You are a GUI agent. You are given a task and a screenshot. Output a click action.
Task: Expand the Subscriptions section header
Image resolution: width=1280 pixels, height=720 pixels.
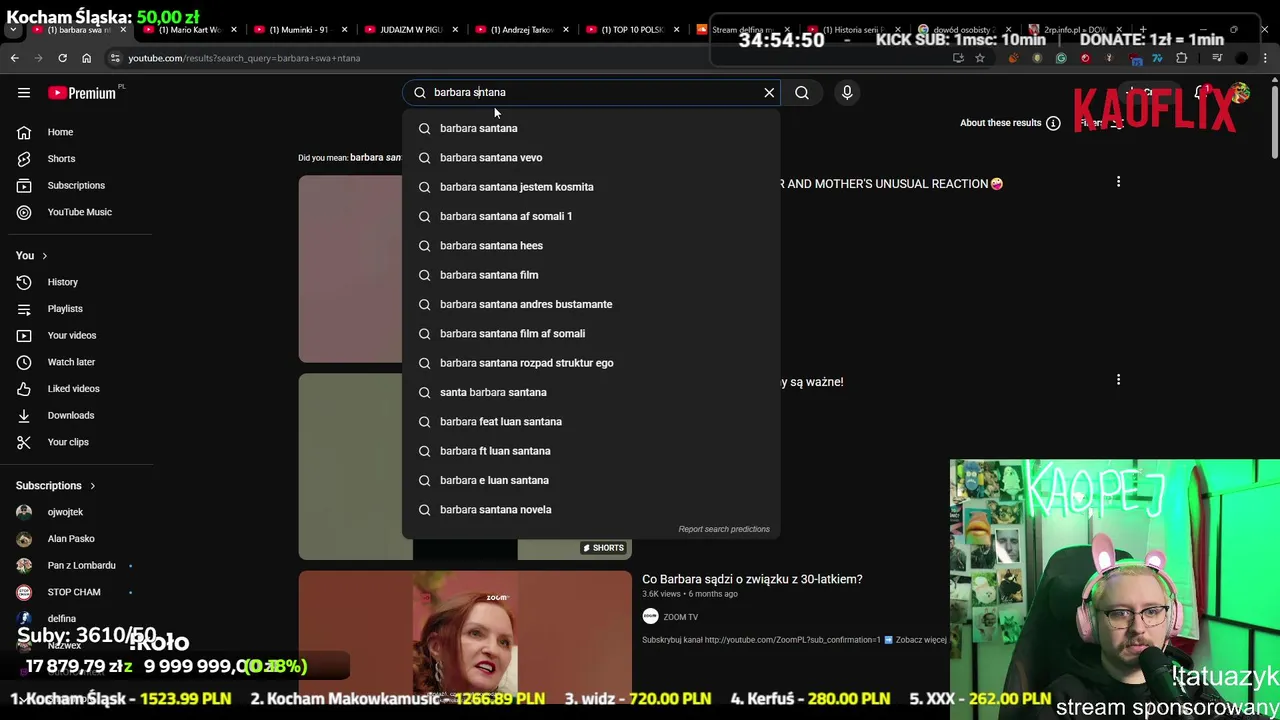pos(56,486)
